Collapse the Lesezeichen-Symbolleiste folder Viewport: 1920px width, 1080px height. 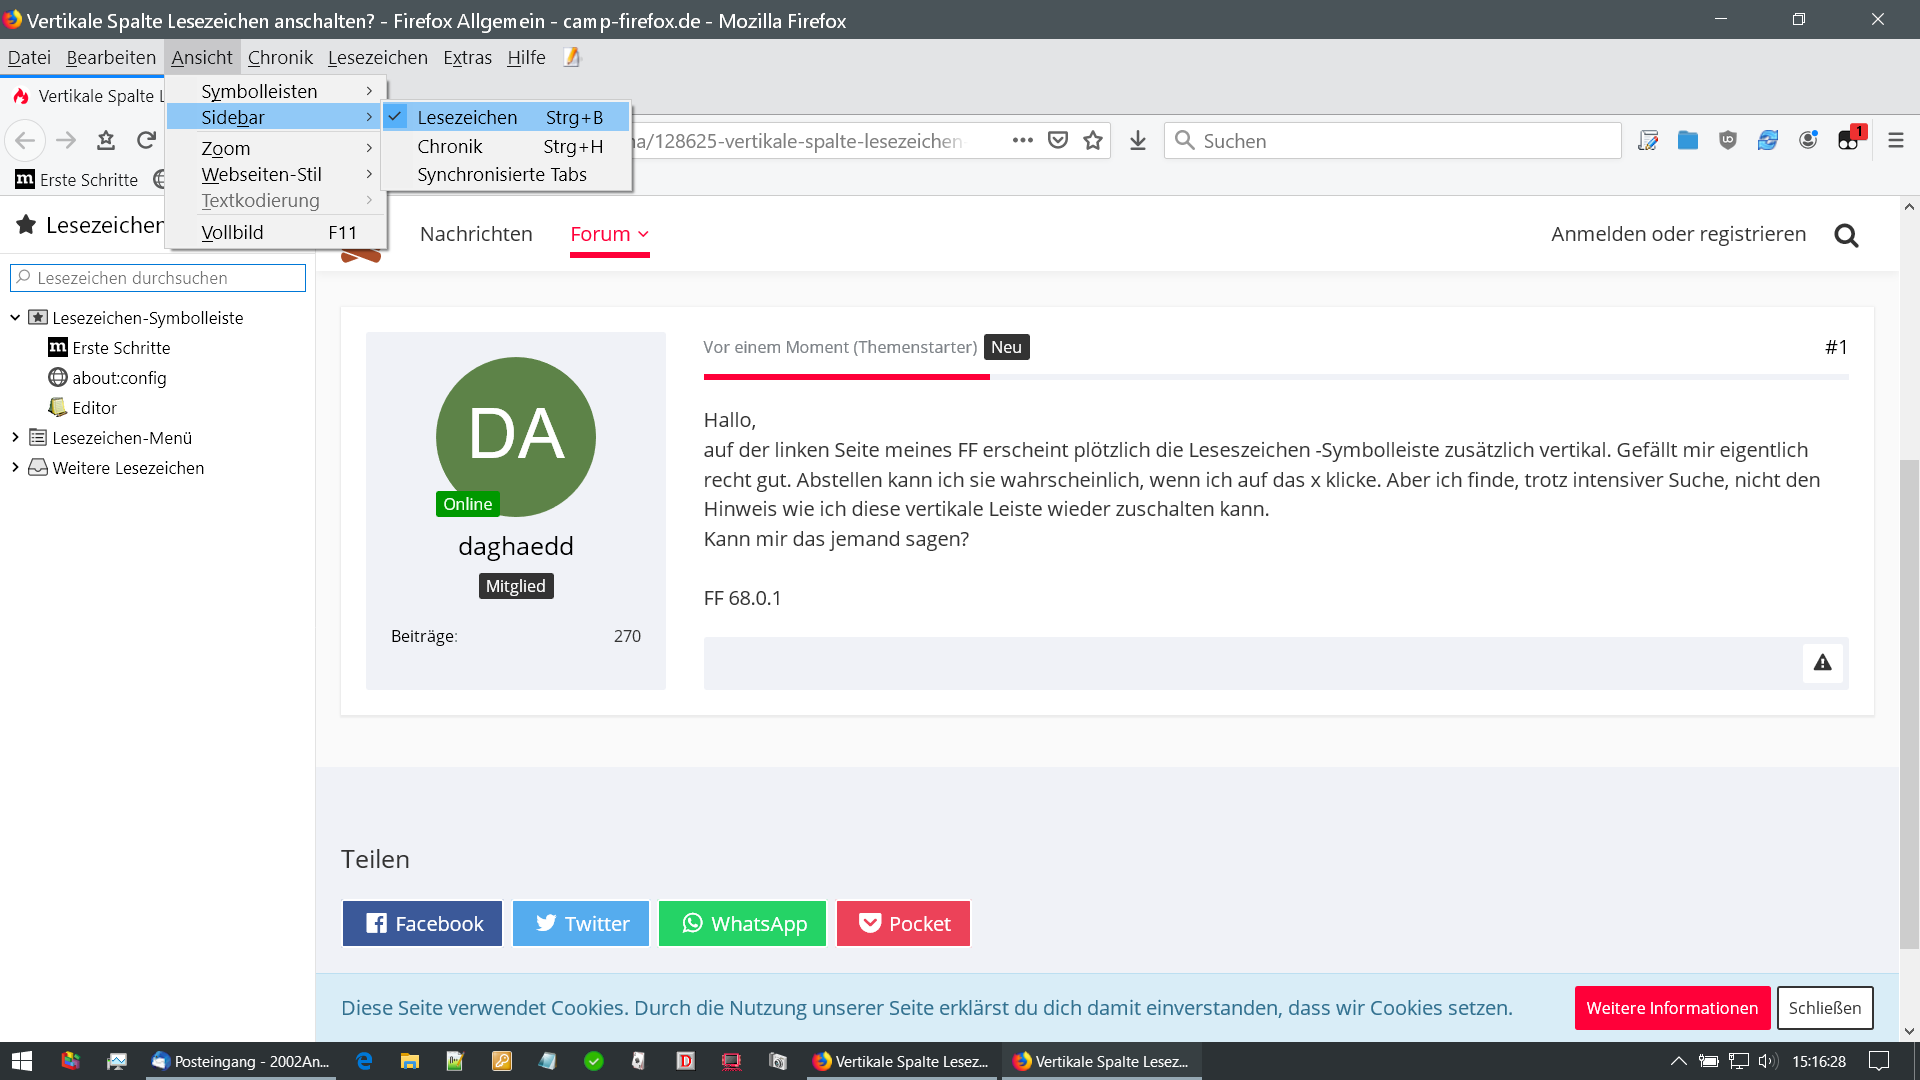pos(15,318)
